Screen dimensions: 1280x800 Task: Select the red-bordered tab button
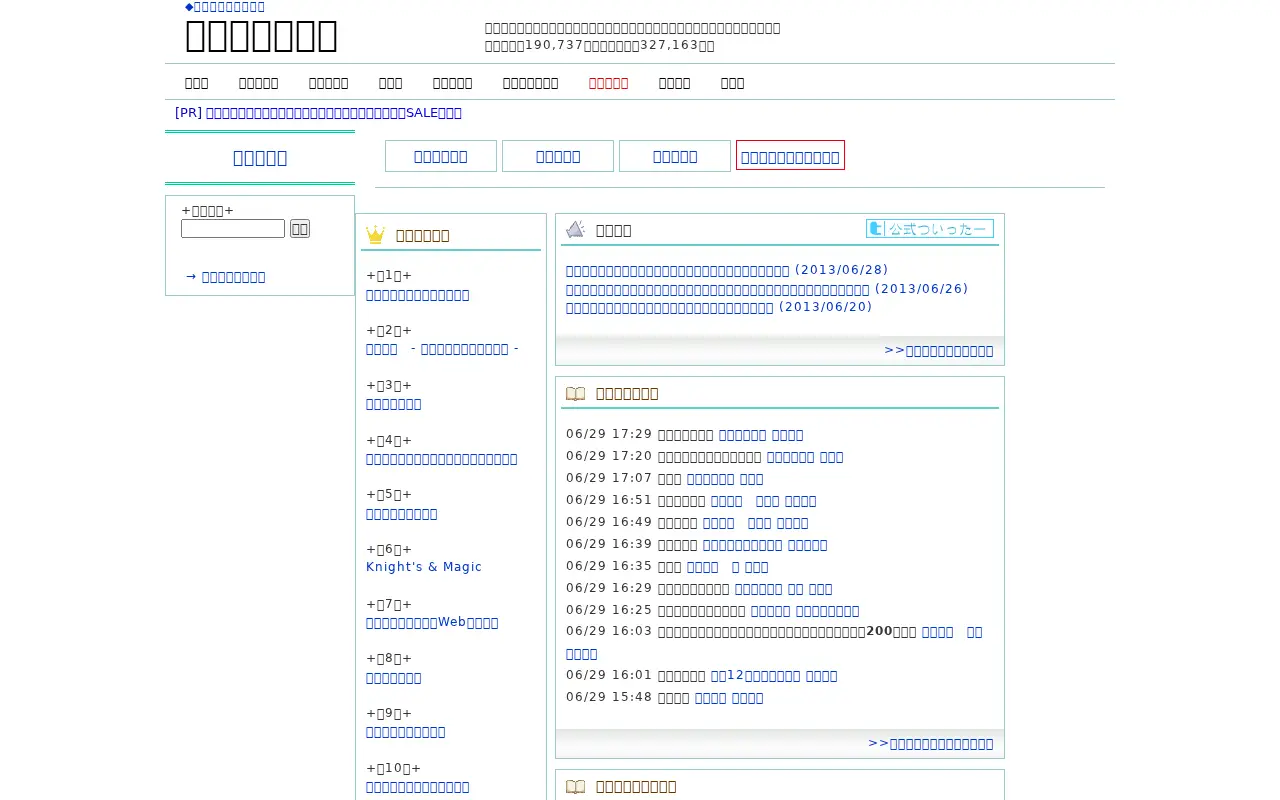tap(790, 156)
